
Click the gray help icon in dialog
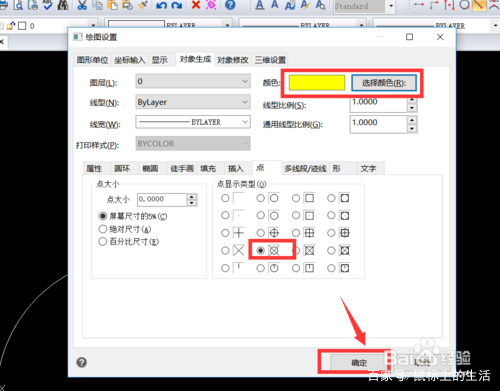point(82,362)
